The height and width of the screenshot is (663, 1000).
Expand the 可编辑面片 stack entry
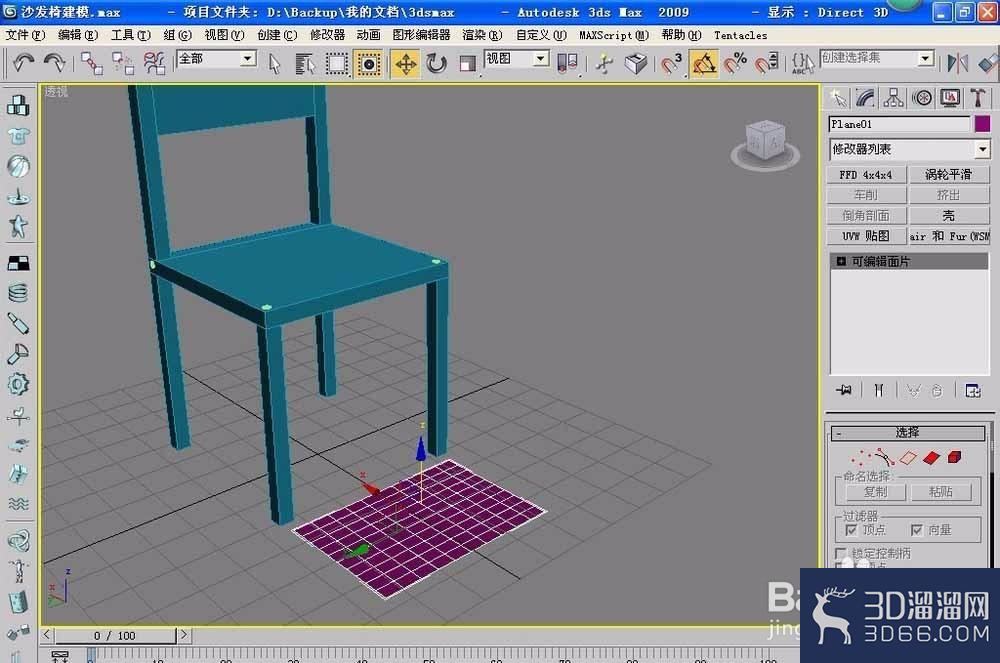pyautogui.click(x=841, y=261)
